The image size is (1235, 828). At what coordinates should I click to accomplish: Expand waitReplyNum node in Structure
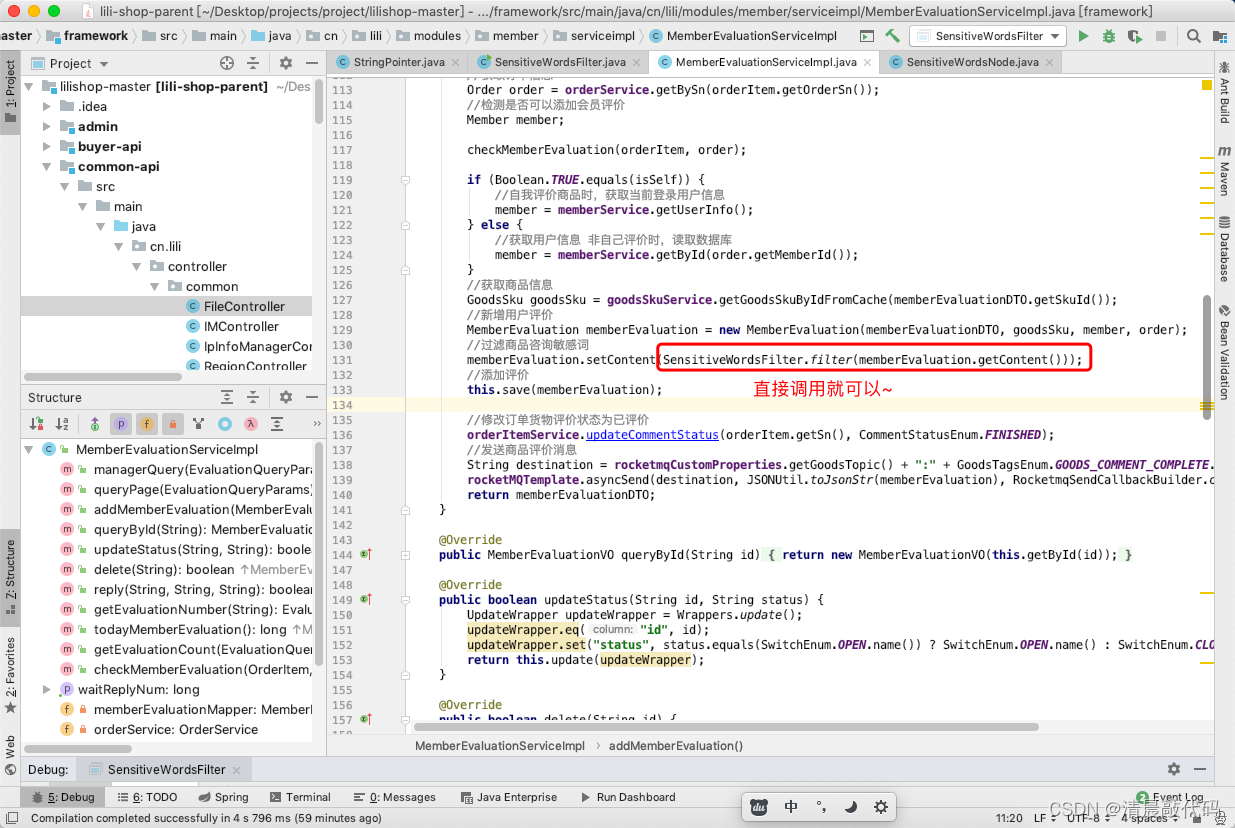tap(47, 690)
